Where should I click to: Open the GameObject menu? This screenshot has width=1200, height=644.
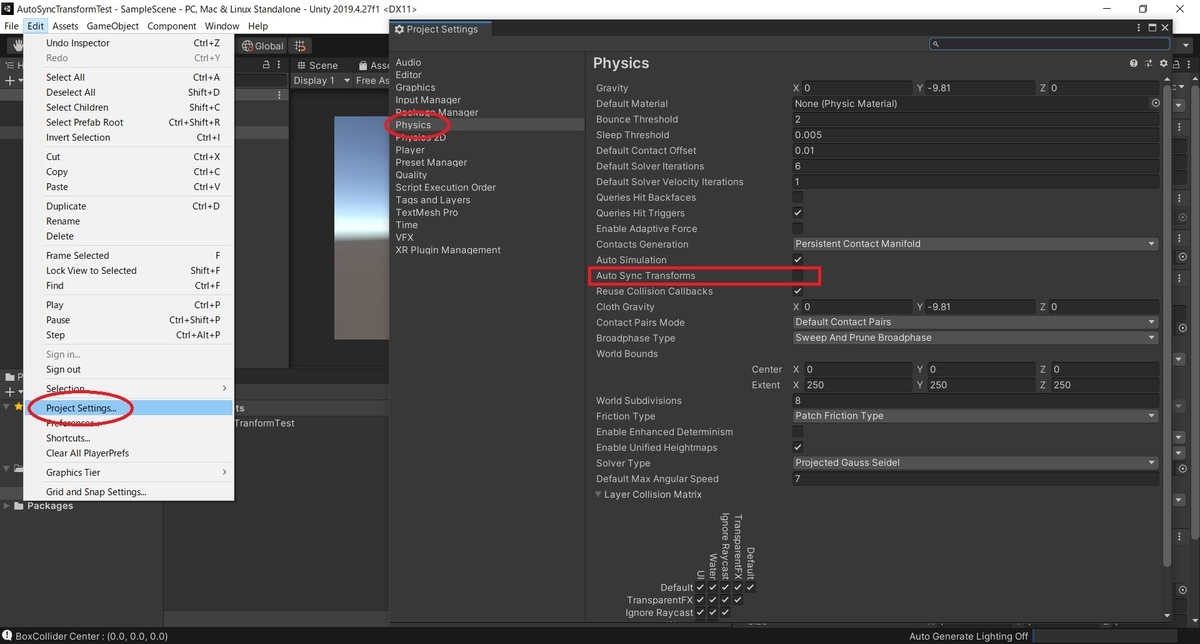click(x=114, y=26)
